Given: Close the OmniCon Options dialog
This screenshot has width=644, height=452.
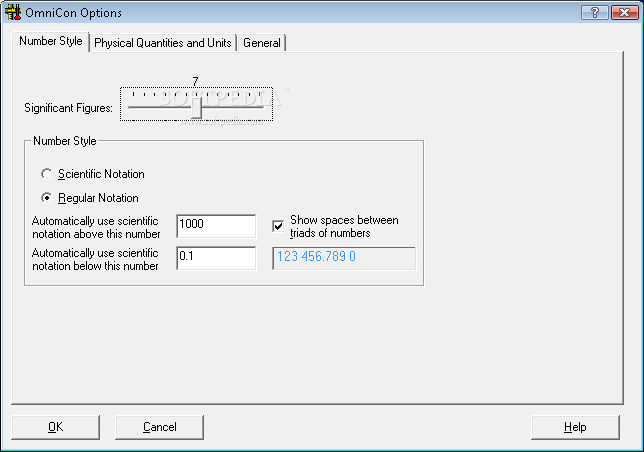Looking at the screenshot, I should (625, 12).
